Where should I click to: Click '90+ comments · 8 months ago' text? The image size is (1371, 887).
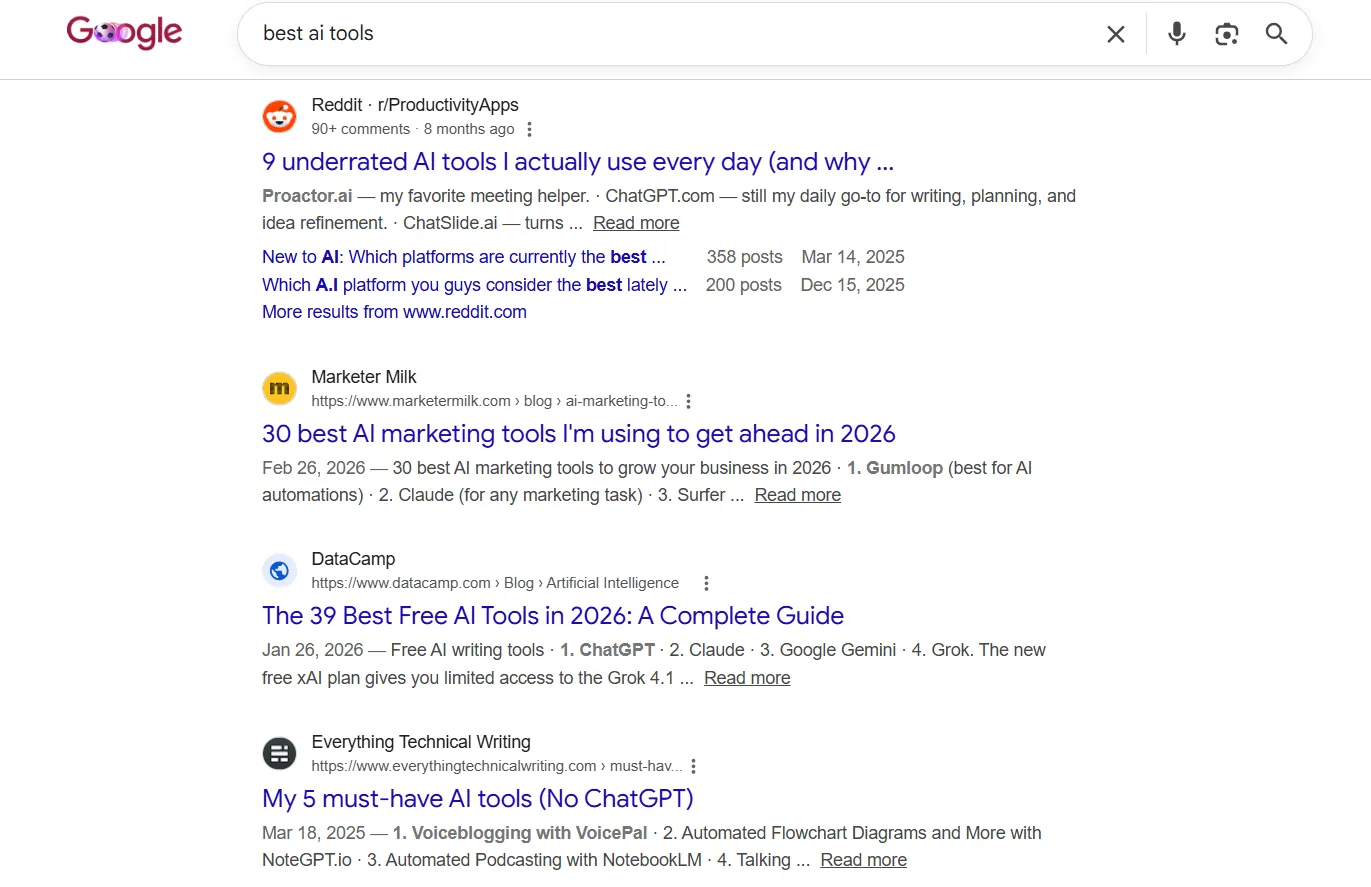pos(413,129)
